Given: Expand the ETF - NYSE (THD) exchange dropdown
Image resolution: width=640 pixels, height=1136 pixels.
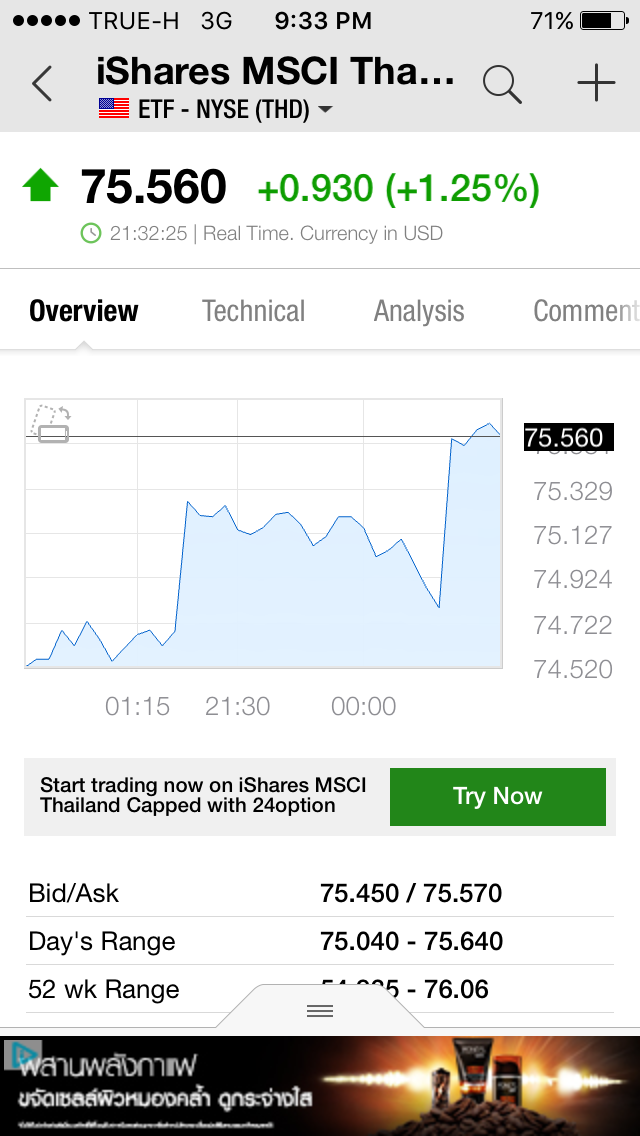Looking at the screenshot, I should click(x=215, y=109).
